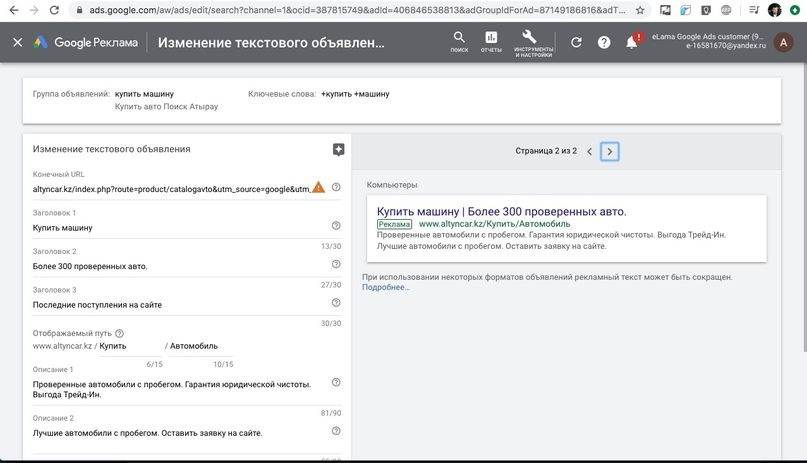This screenshot has height=463, width=807.
Task: Open the Отчеты reports icon
Action: click(491, 42)
